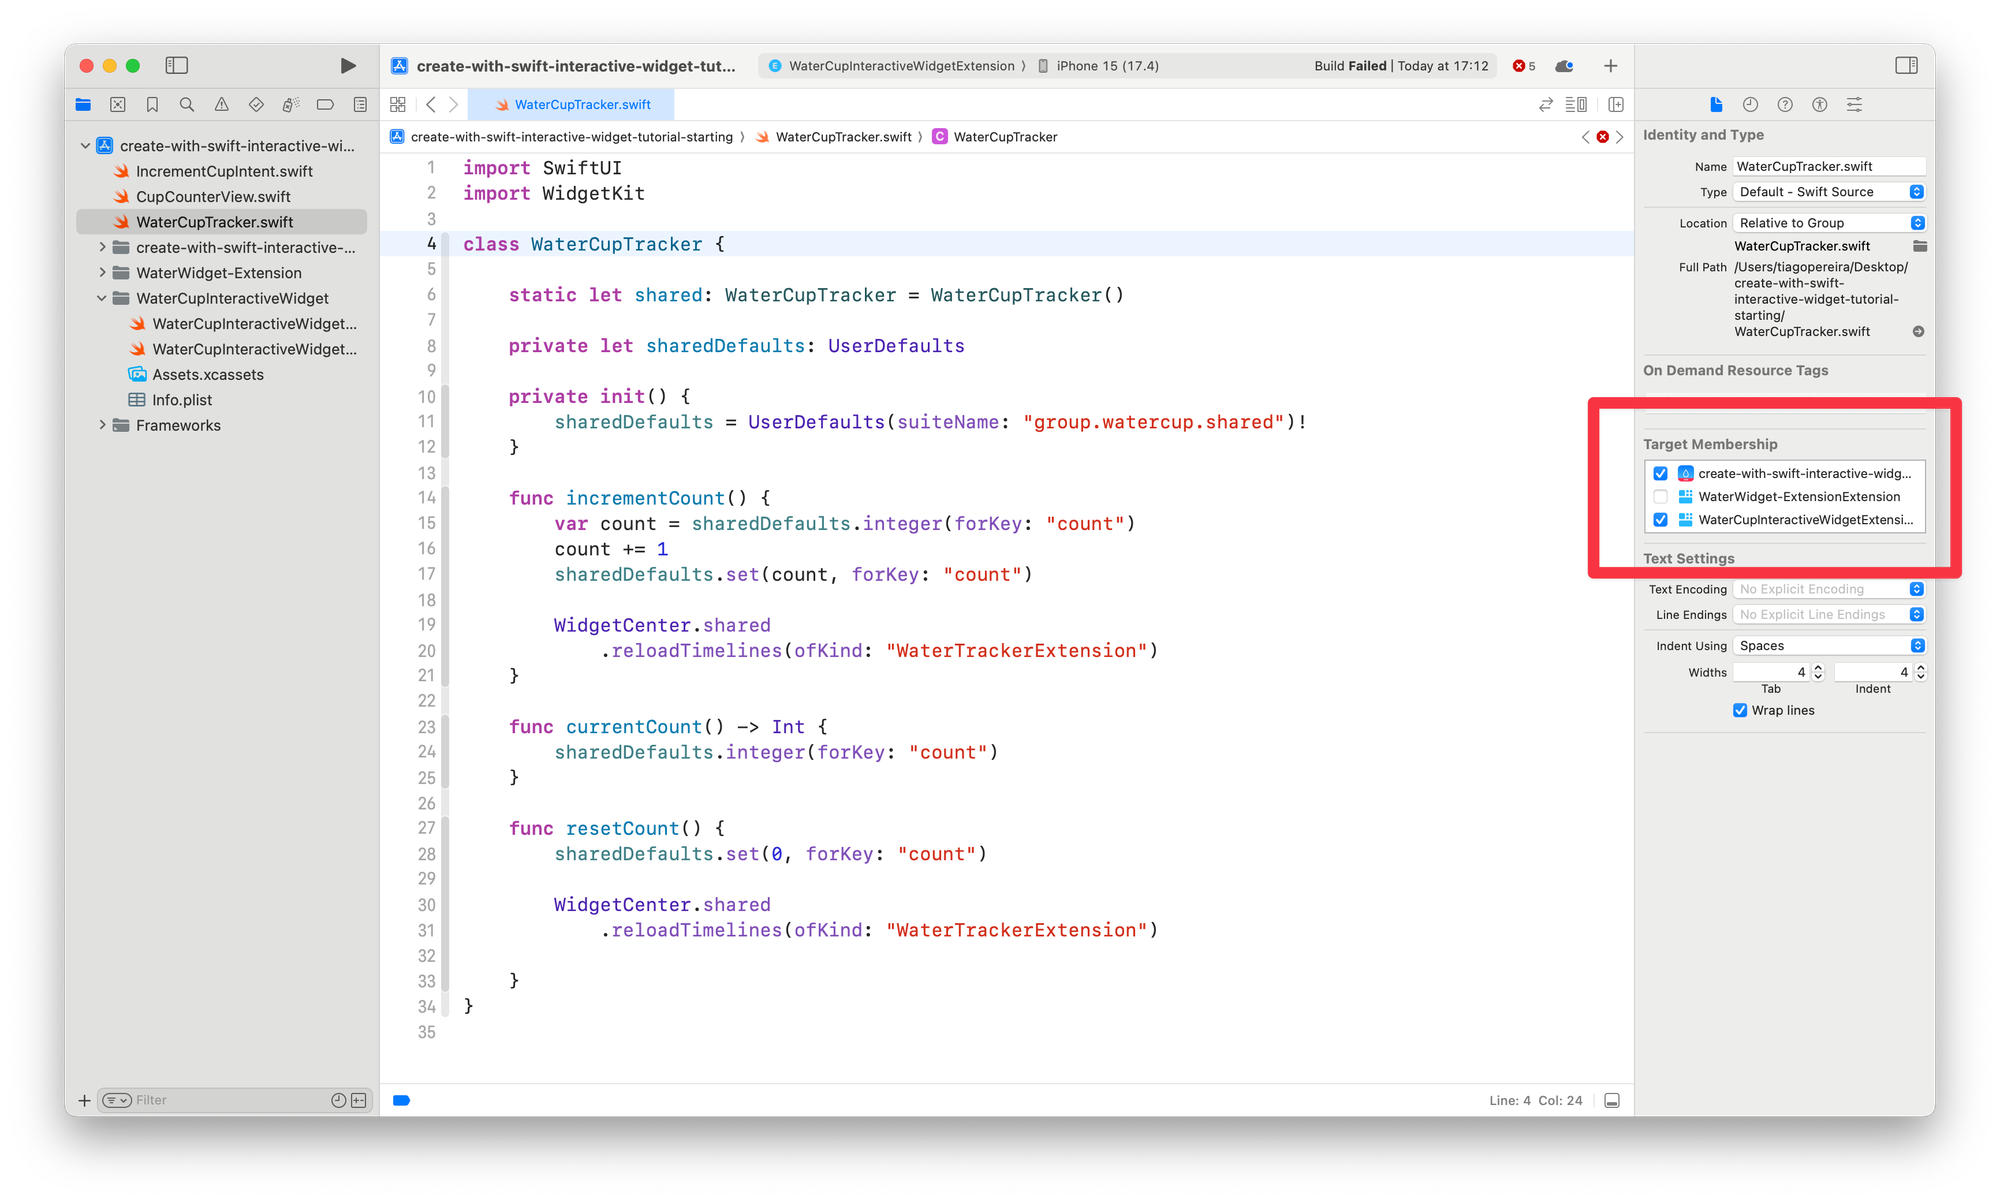Open the Issue navigator warning icon

click(x=222, y=105)
